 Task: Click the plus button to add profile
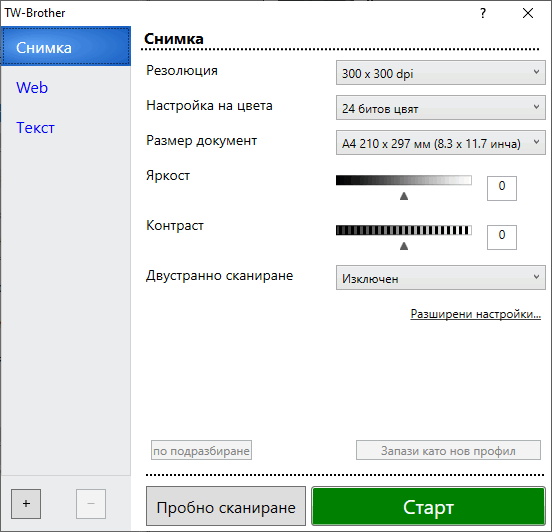click(x=26, y=504)
